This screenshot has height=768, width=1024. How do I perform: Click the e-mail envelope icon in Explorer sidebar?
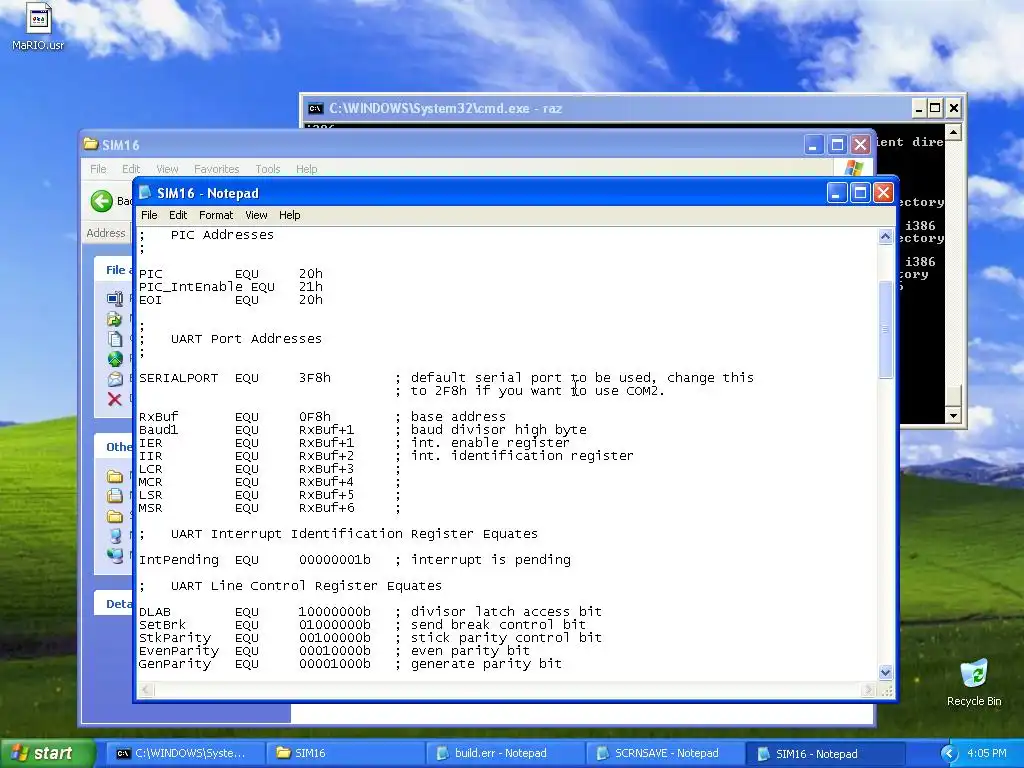click(115, 379)
